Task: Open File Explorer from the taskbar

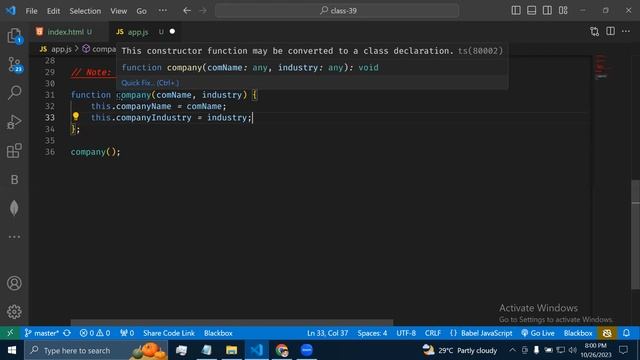Action: tap(231, 350)
